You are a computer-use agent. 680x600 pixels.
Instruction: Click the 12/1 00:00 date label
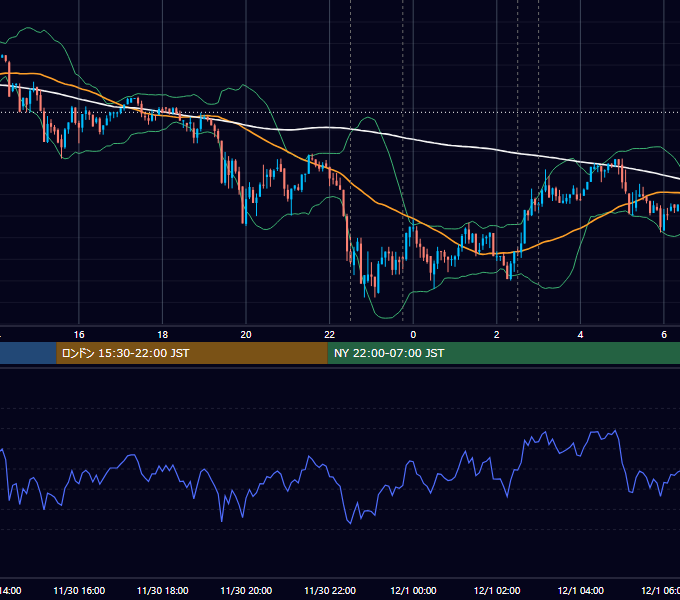(413, 590)
